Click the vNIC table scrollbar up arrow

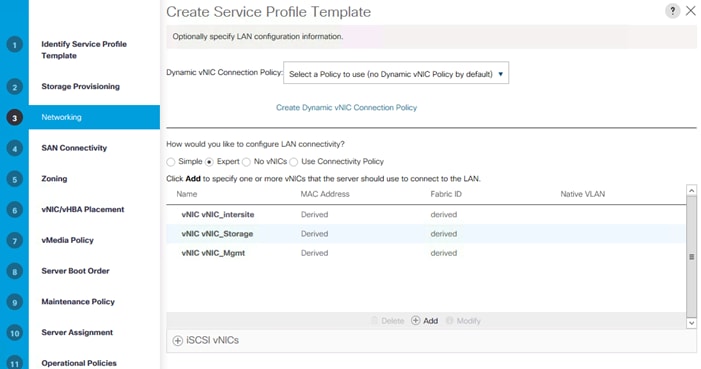[692, 191]
